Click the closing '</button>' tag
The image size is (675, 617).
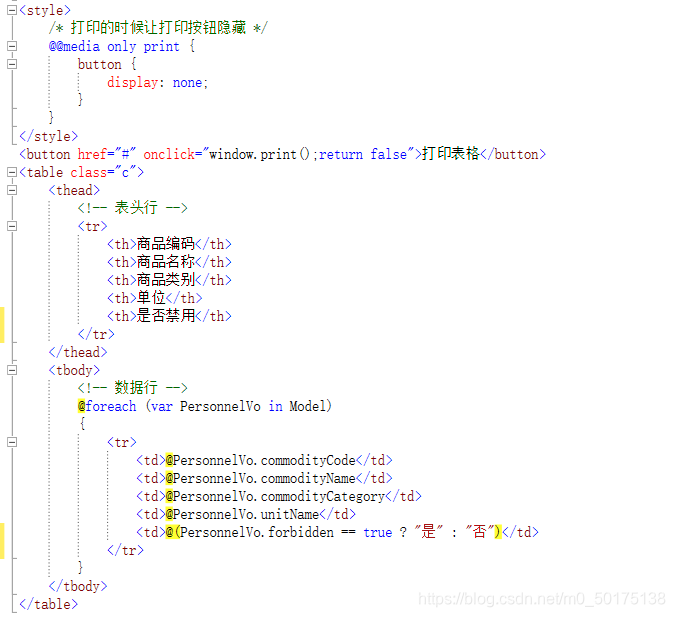(x=513, y=154)
